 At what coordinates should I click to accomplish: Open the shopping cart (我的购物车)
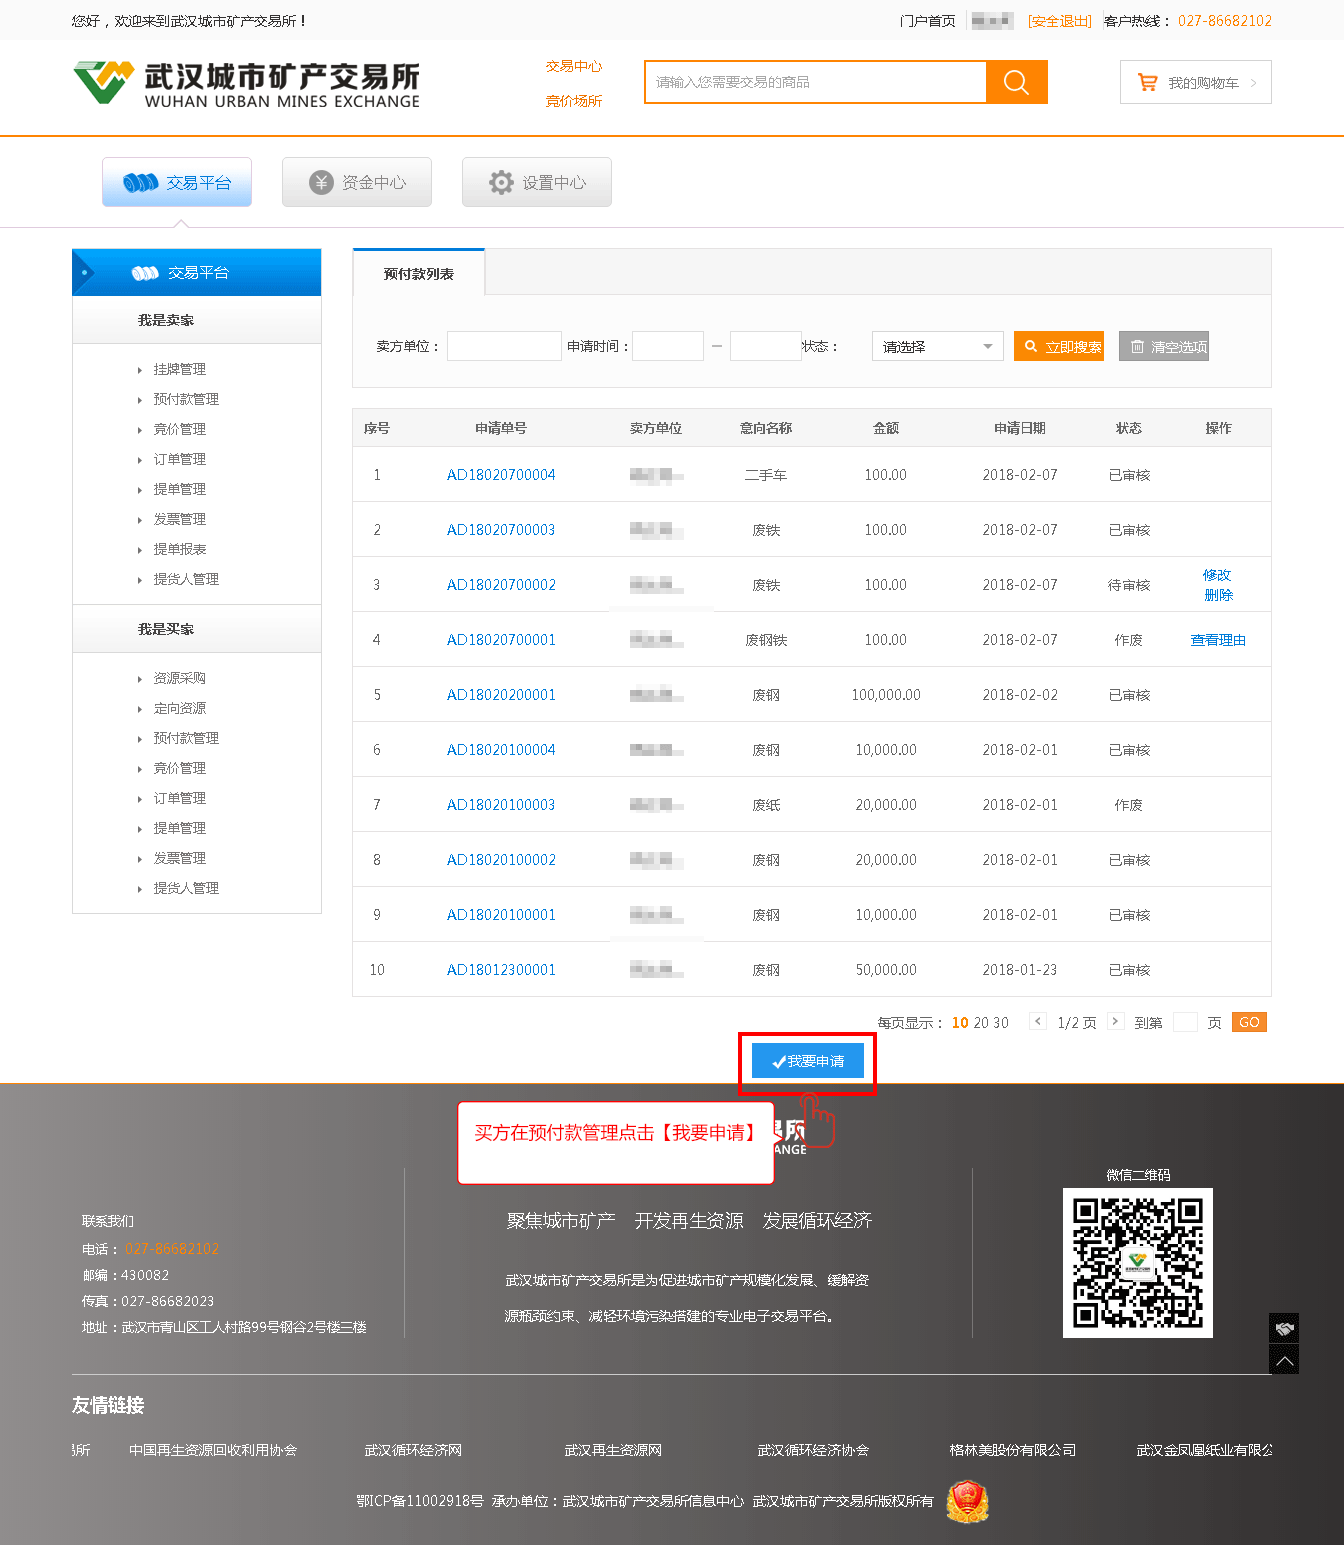tap(1195, 83)
